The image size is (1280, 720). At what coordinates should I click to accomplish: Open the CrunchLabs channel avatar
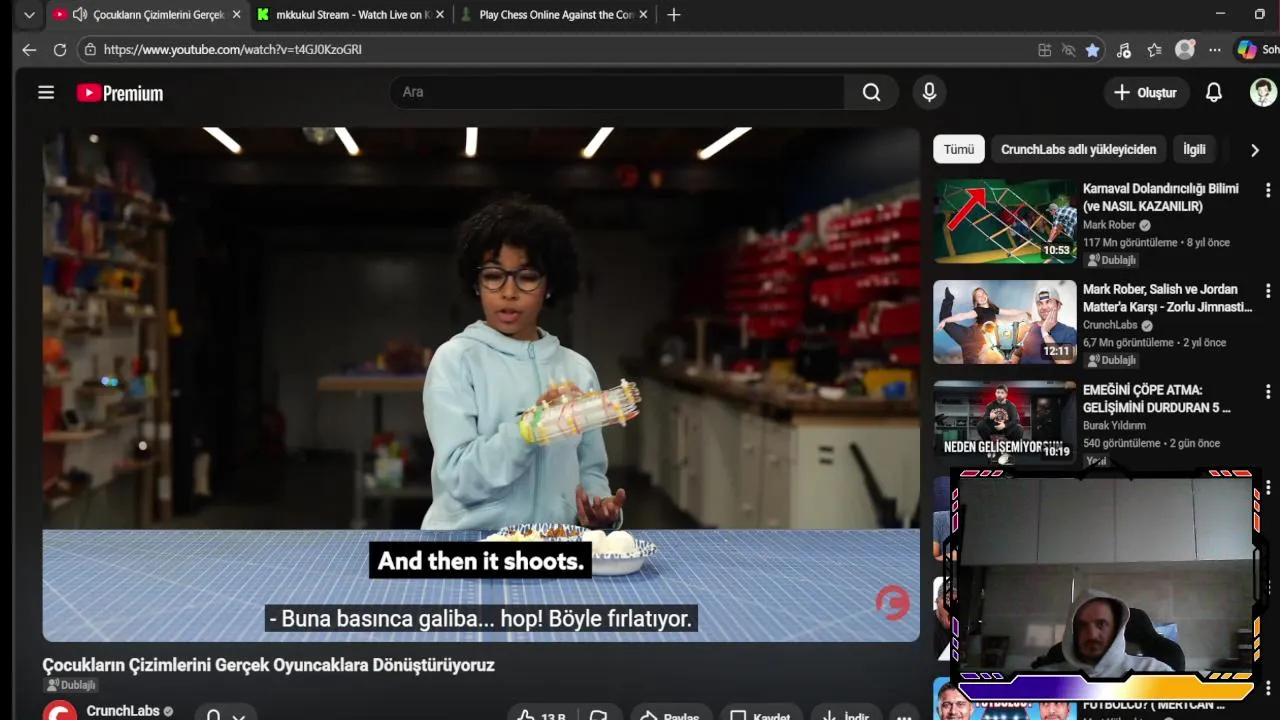tap(60, 711)
